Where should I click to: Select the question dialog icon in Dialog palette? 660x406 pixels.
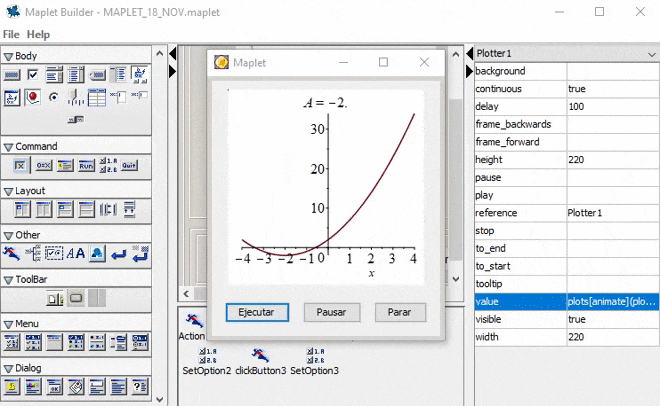[140, 386]
